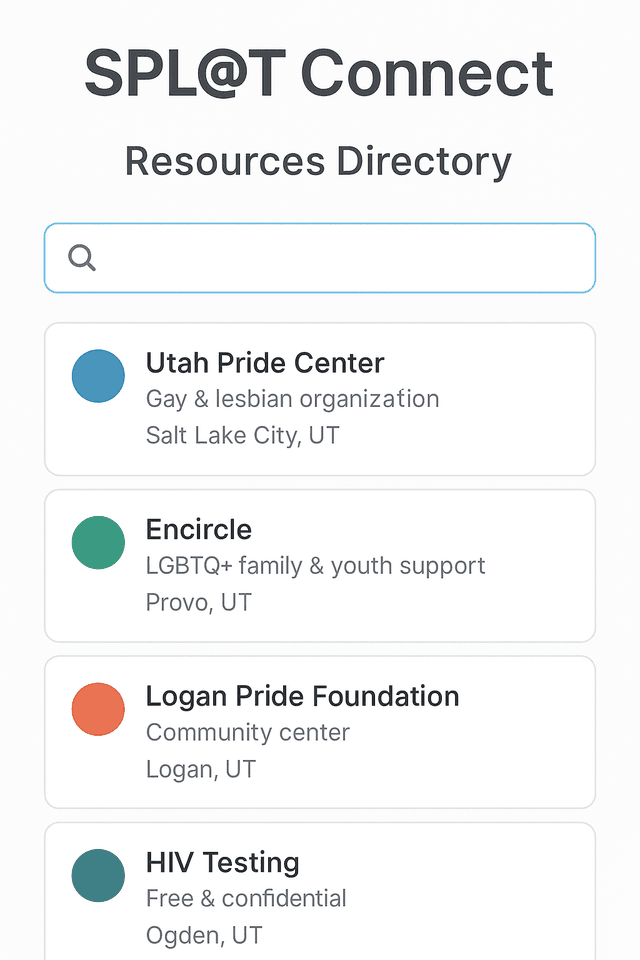Image resolution: width=640 pixels, height=960 pixels.
Task: Open the Utah Pride Center resource card
Action: [x=320, y=398]
